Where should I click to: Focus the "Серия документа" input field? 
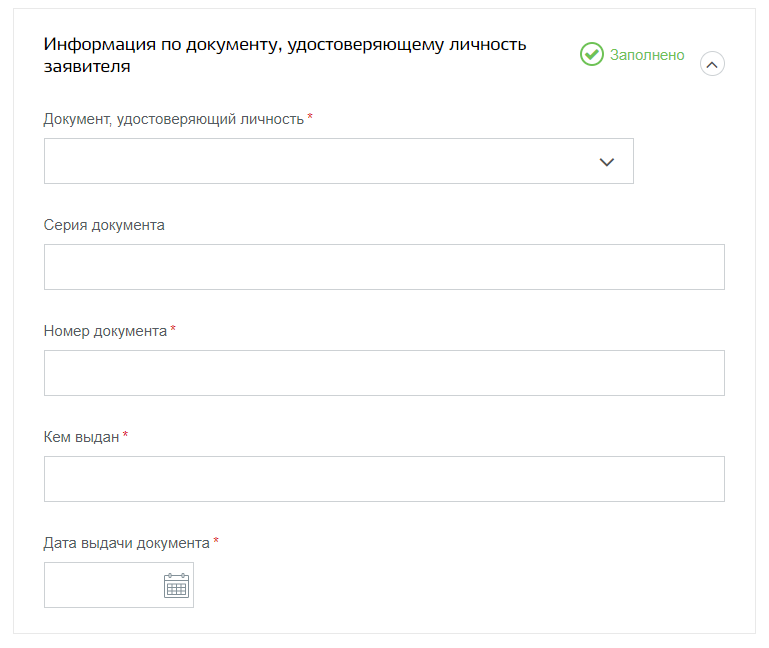point(384,267)
